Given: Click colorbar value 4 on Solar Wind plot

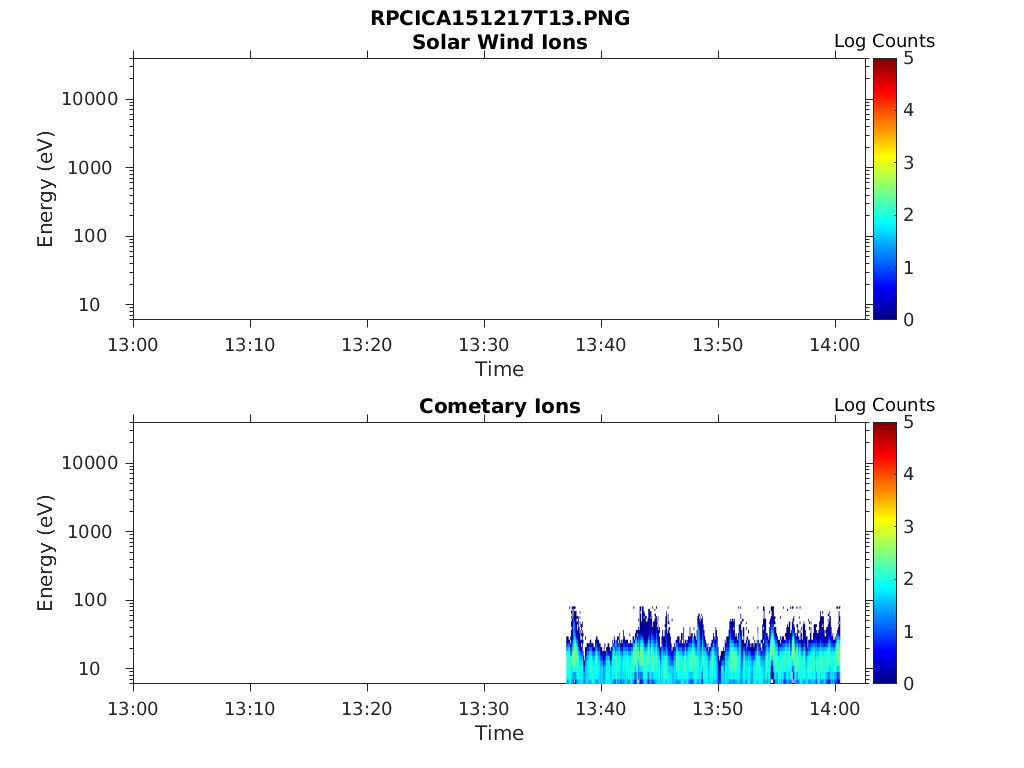Looking at the screenshot, I should click(908, 110).
